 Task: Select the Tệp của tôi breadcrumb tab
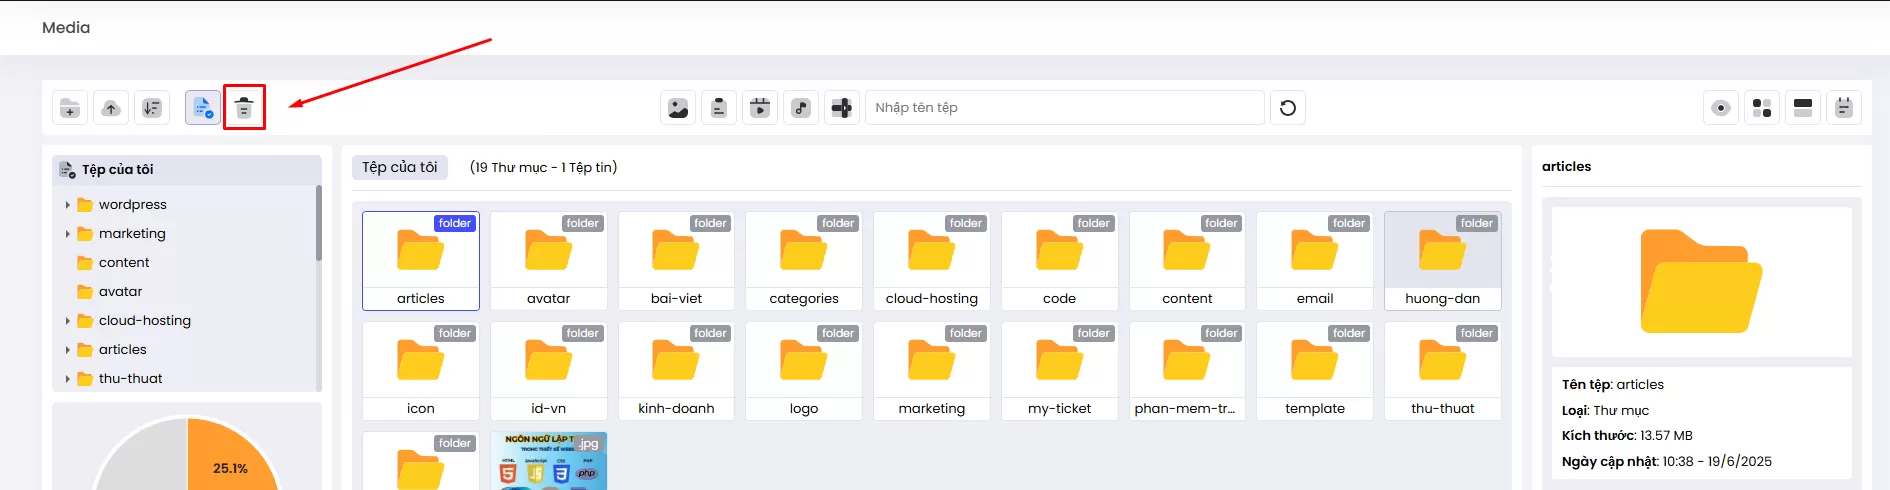coord(400,167)
